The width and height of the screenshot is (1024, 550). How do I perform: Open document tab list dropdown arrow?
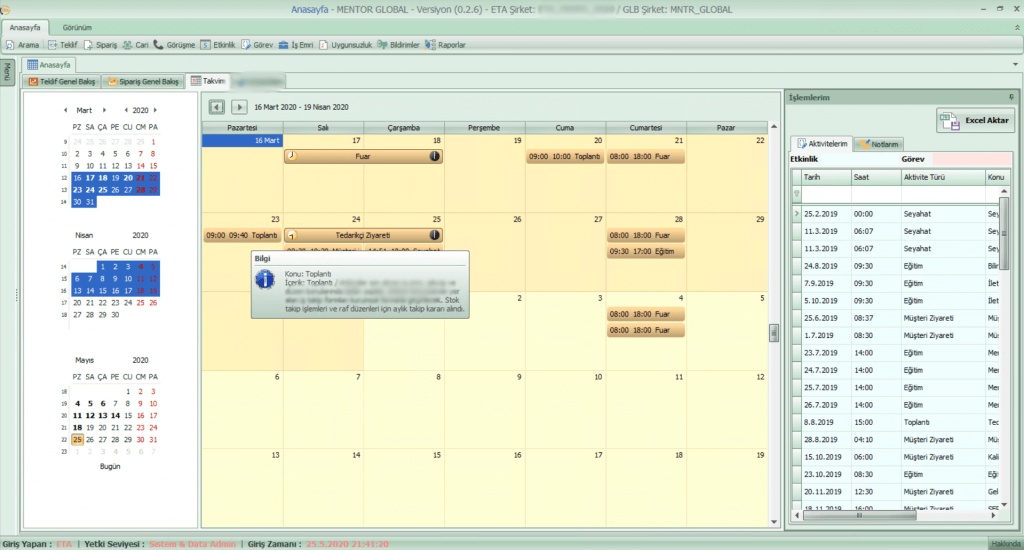1015,64
